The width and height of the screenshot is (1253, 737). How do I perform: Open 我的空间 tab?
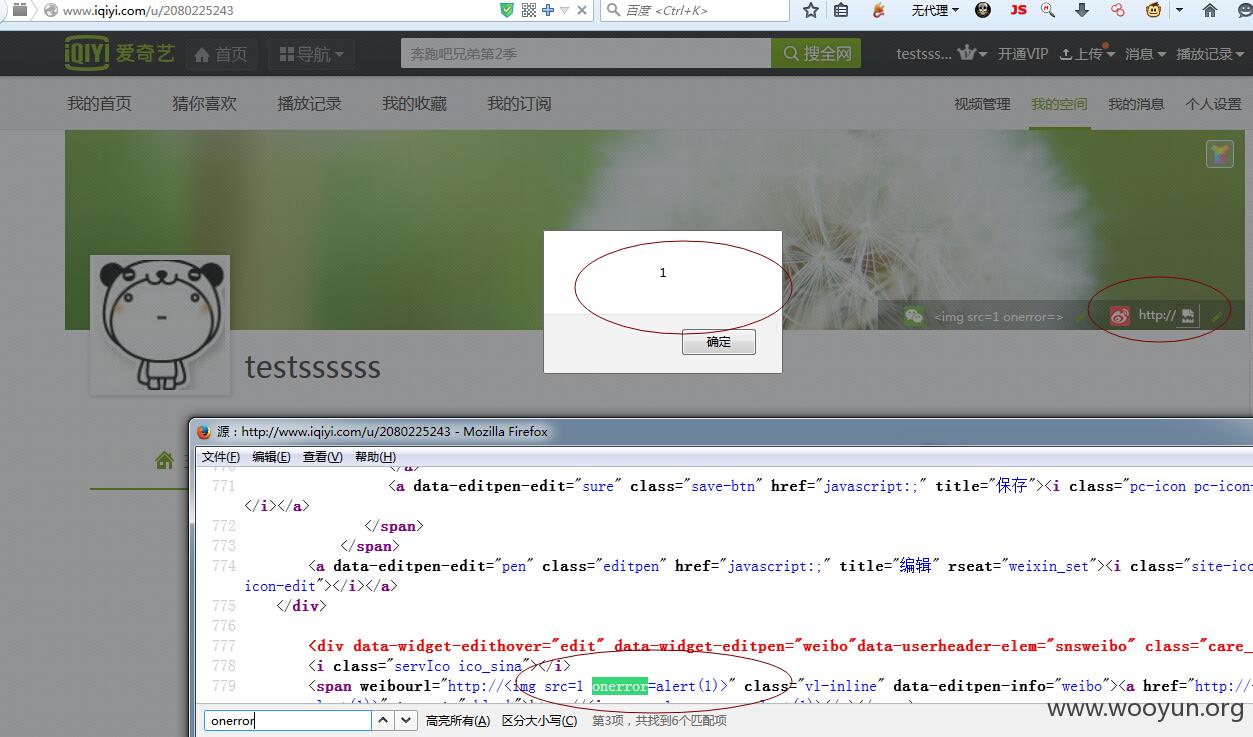click(1059, 104)
